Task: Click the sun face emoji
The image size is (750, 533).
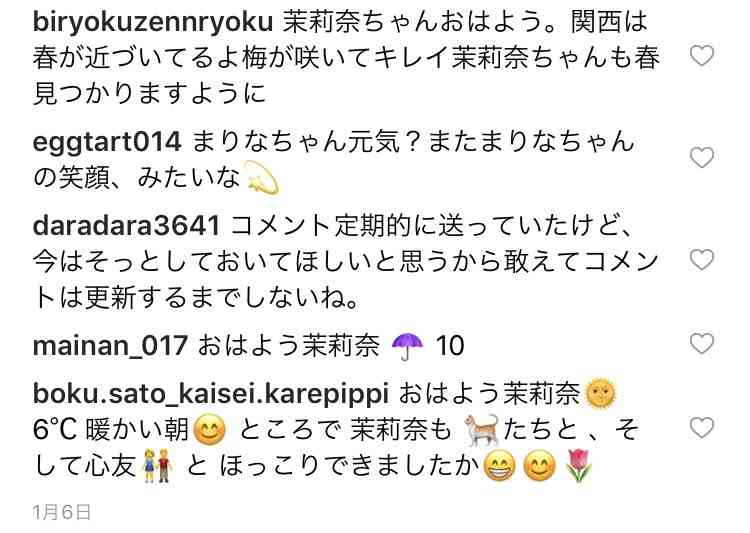Action: coord(601,394)
